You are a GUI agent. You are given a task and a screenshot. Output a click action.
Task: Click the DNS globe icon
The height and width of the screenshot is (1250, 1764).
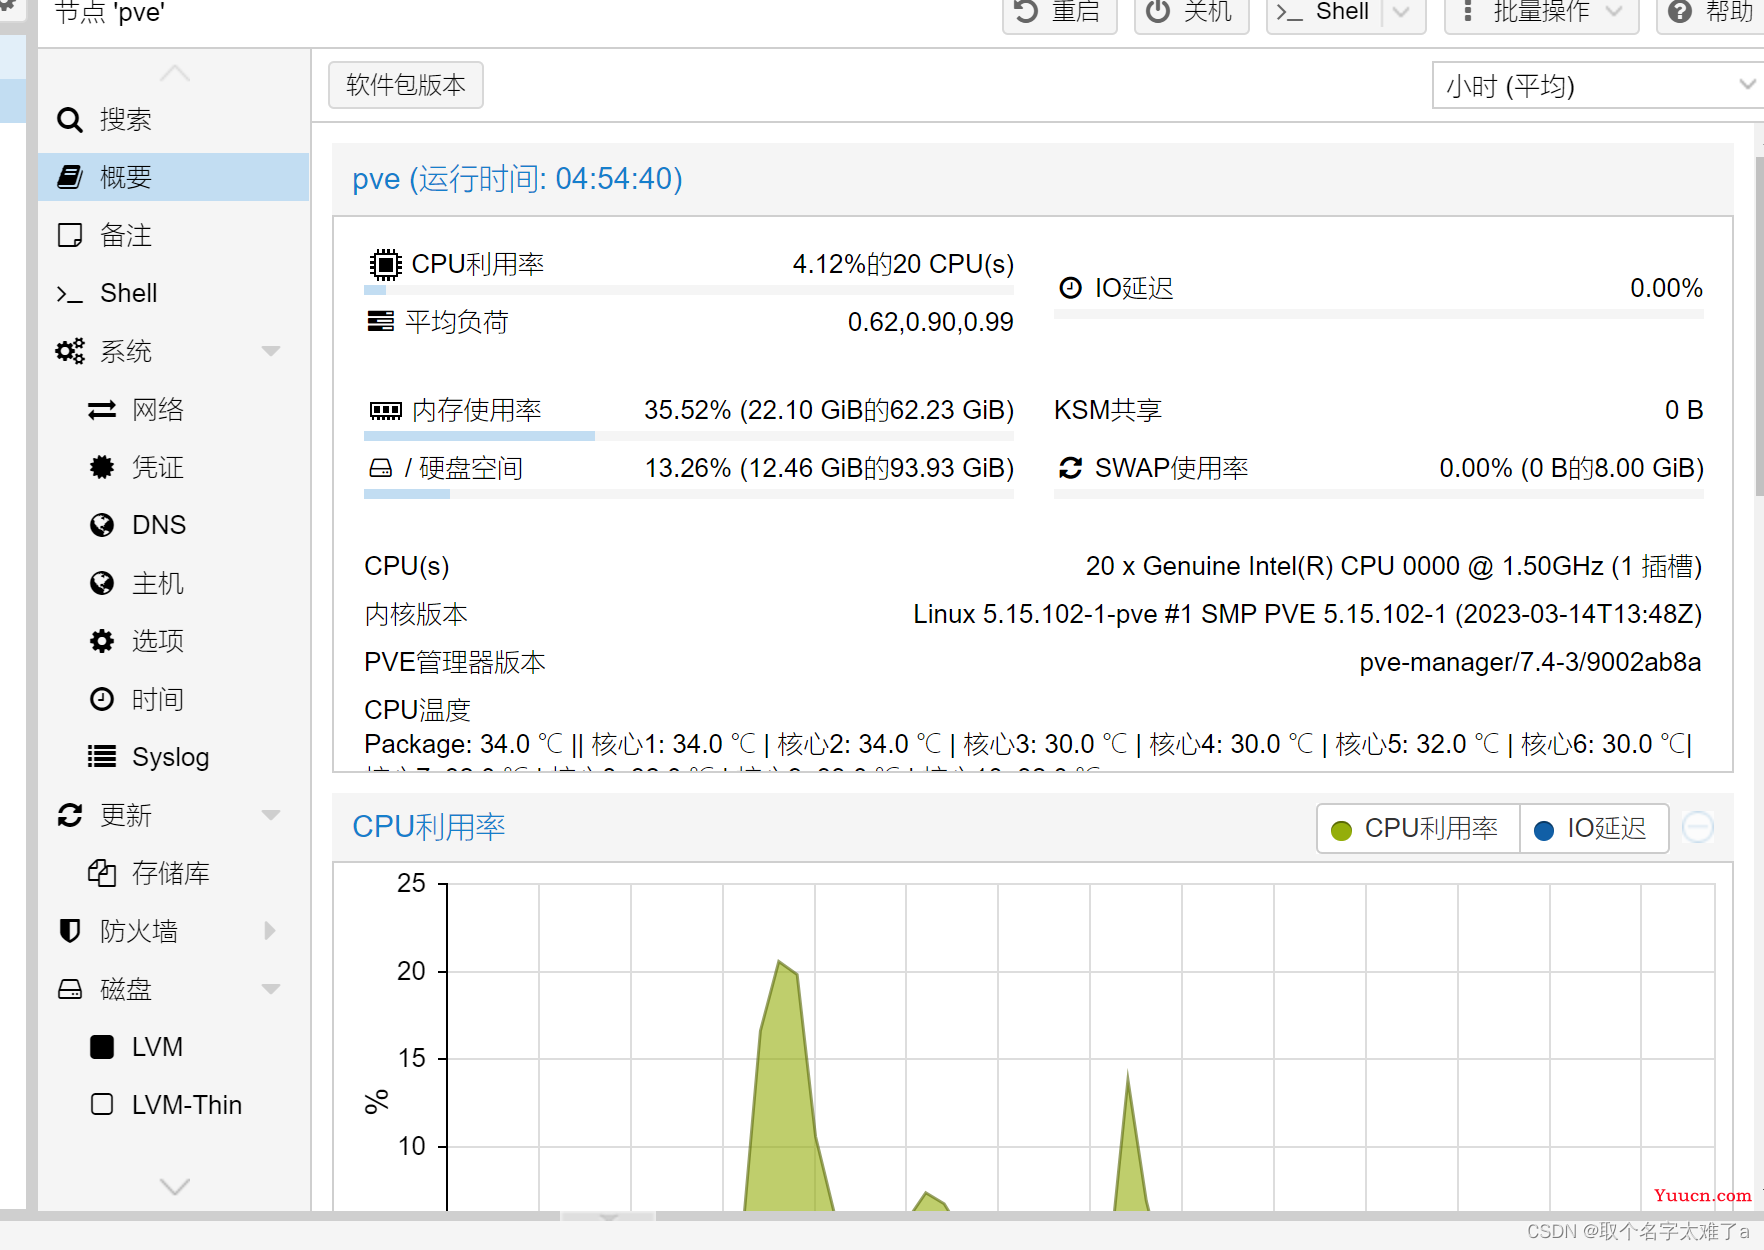(102, 525)
